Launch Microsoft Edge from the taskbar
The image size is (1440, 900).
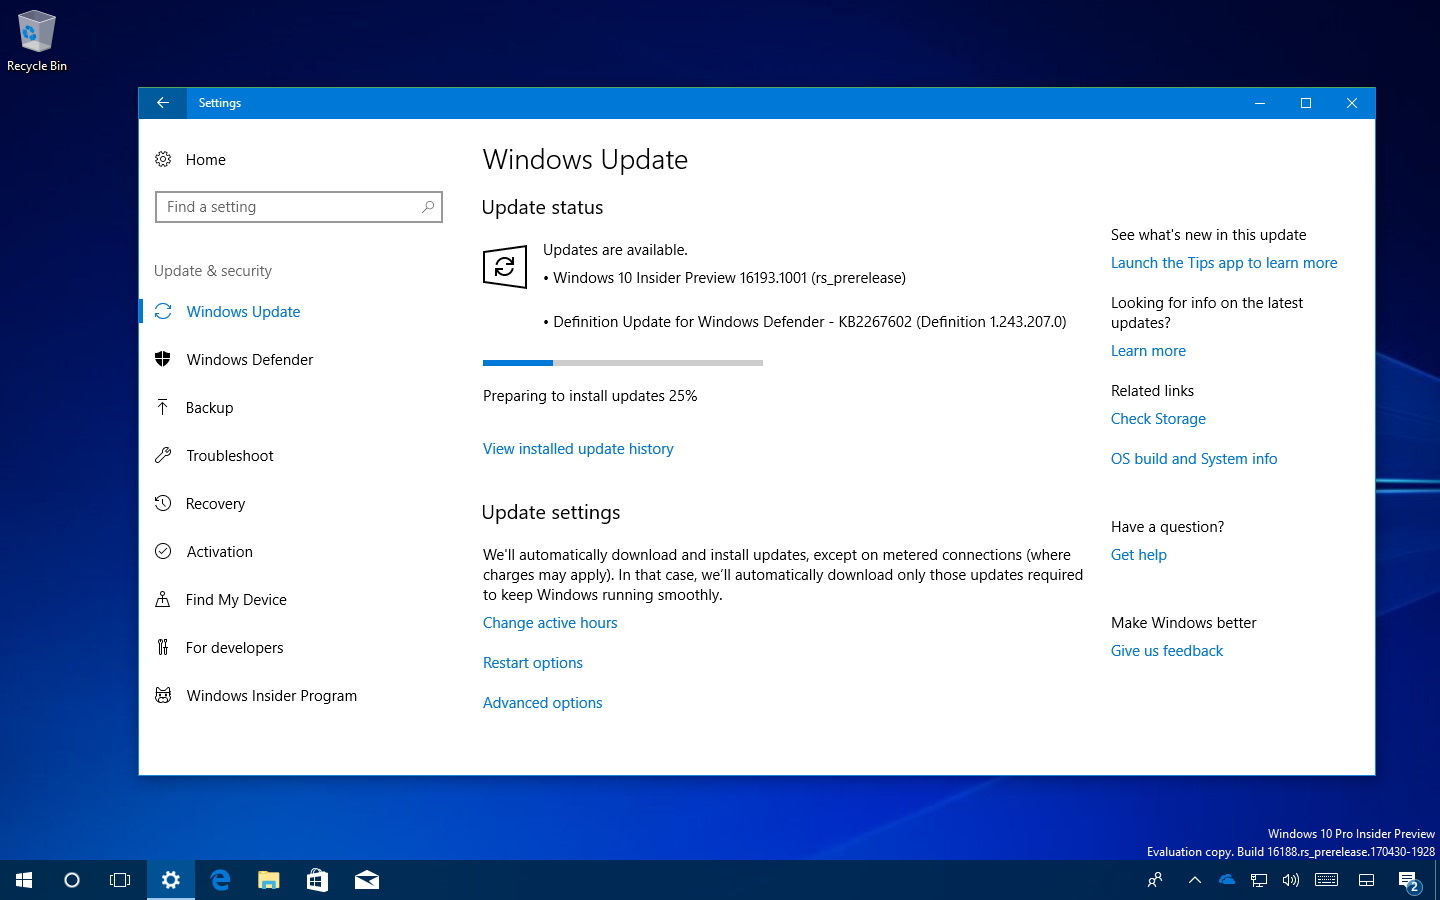[220, 880]
